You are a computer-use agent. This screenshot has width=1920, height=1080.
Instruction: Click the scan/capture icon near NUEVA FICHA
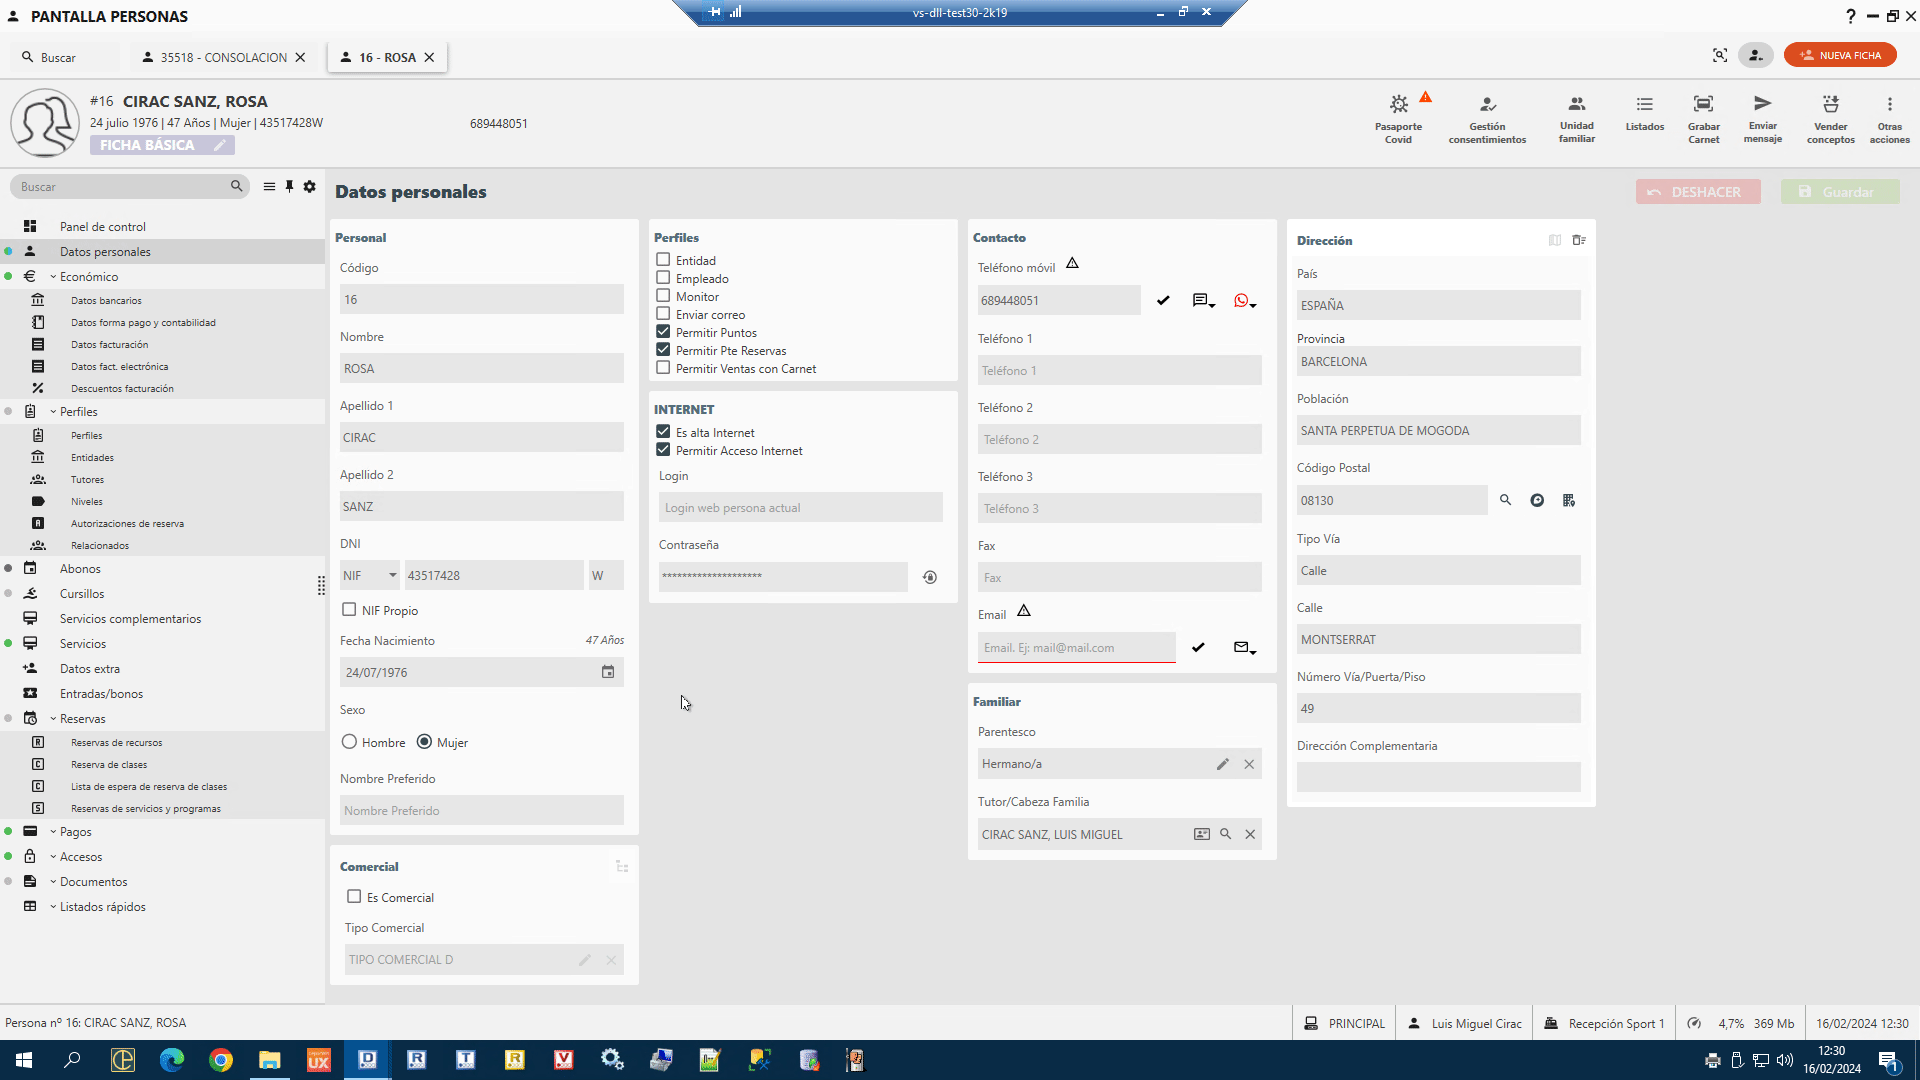pyautogui.click(x=1720, y=56)
